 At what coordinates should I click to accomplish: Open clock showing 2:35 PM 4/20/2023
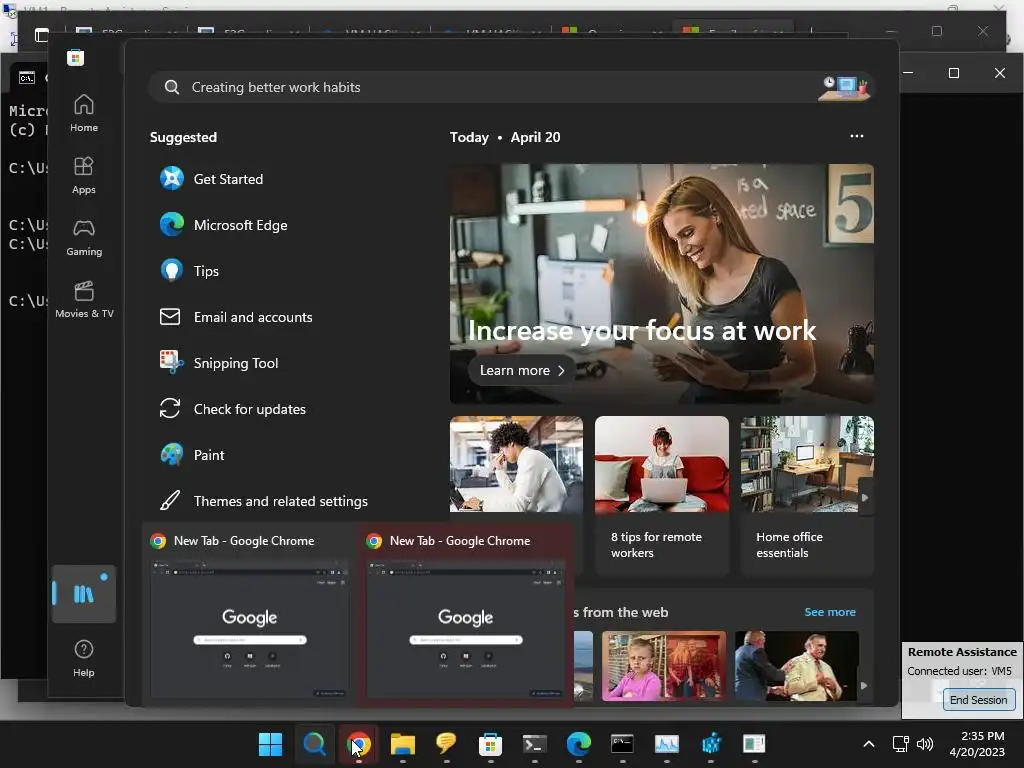[977, 744]
